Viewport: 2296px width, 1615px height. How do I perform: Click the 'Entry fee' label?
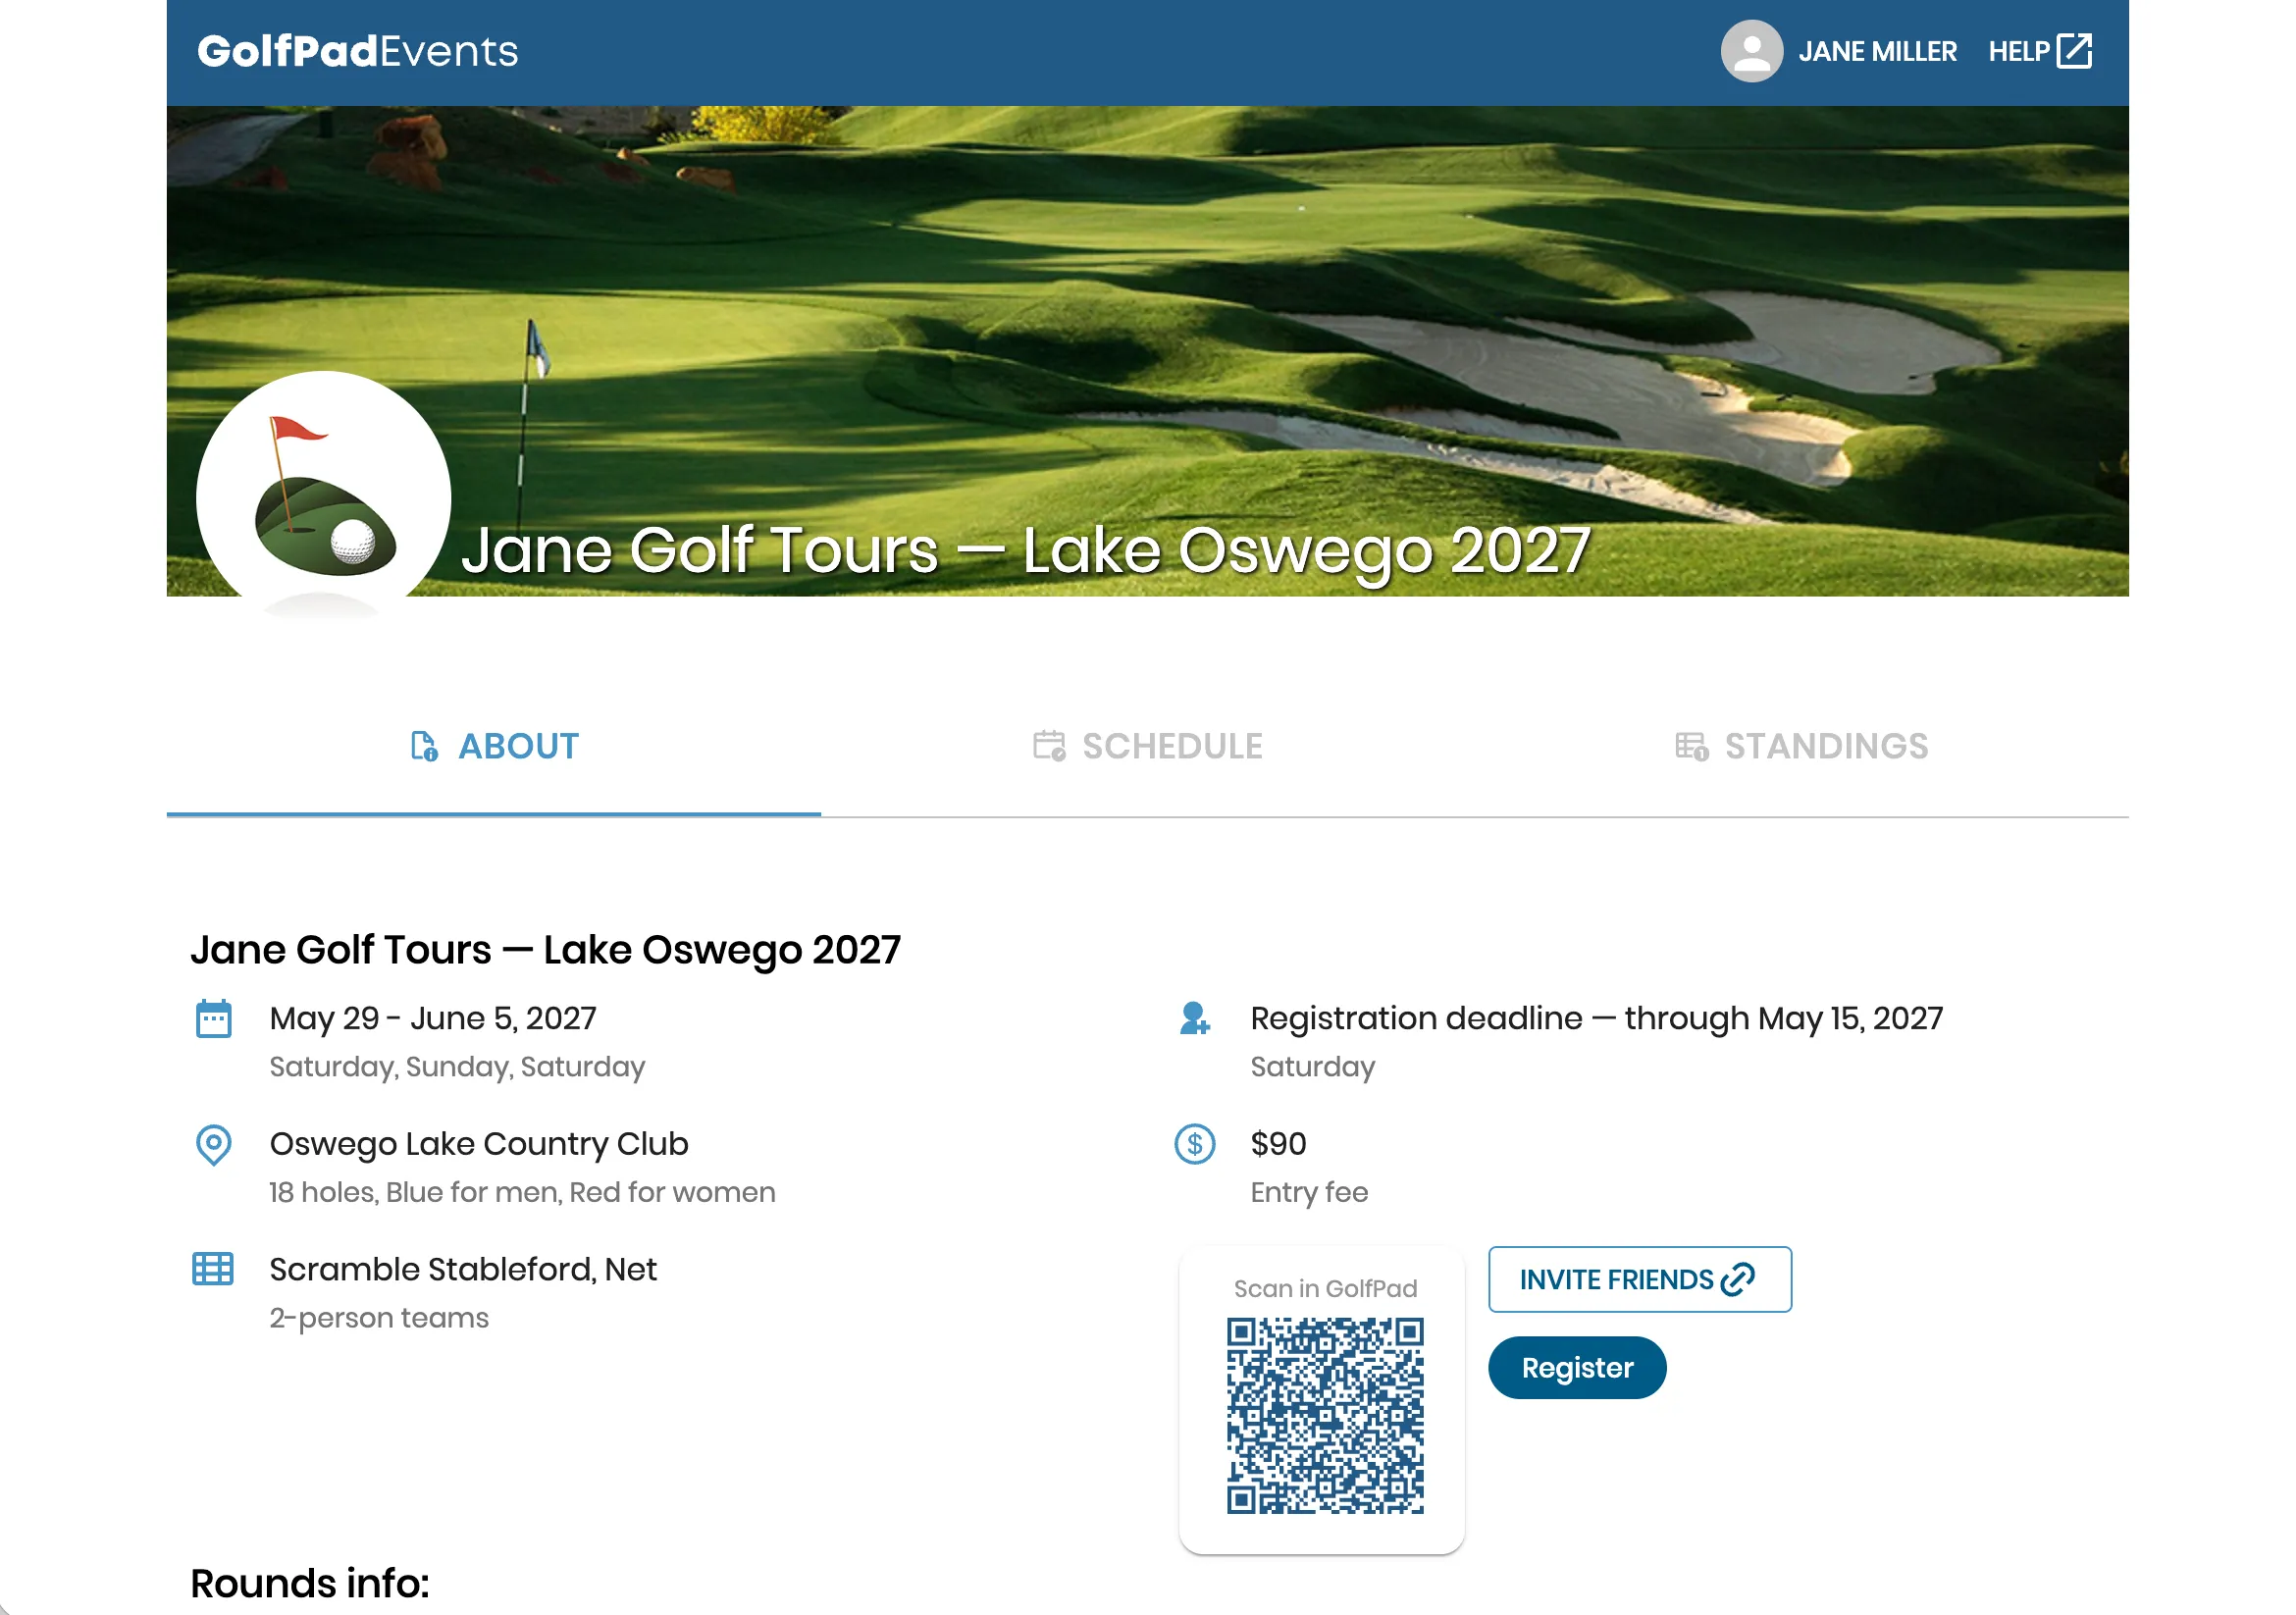pos(1309,1192)
